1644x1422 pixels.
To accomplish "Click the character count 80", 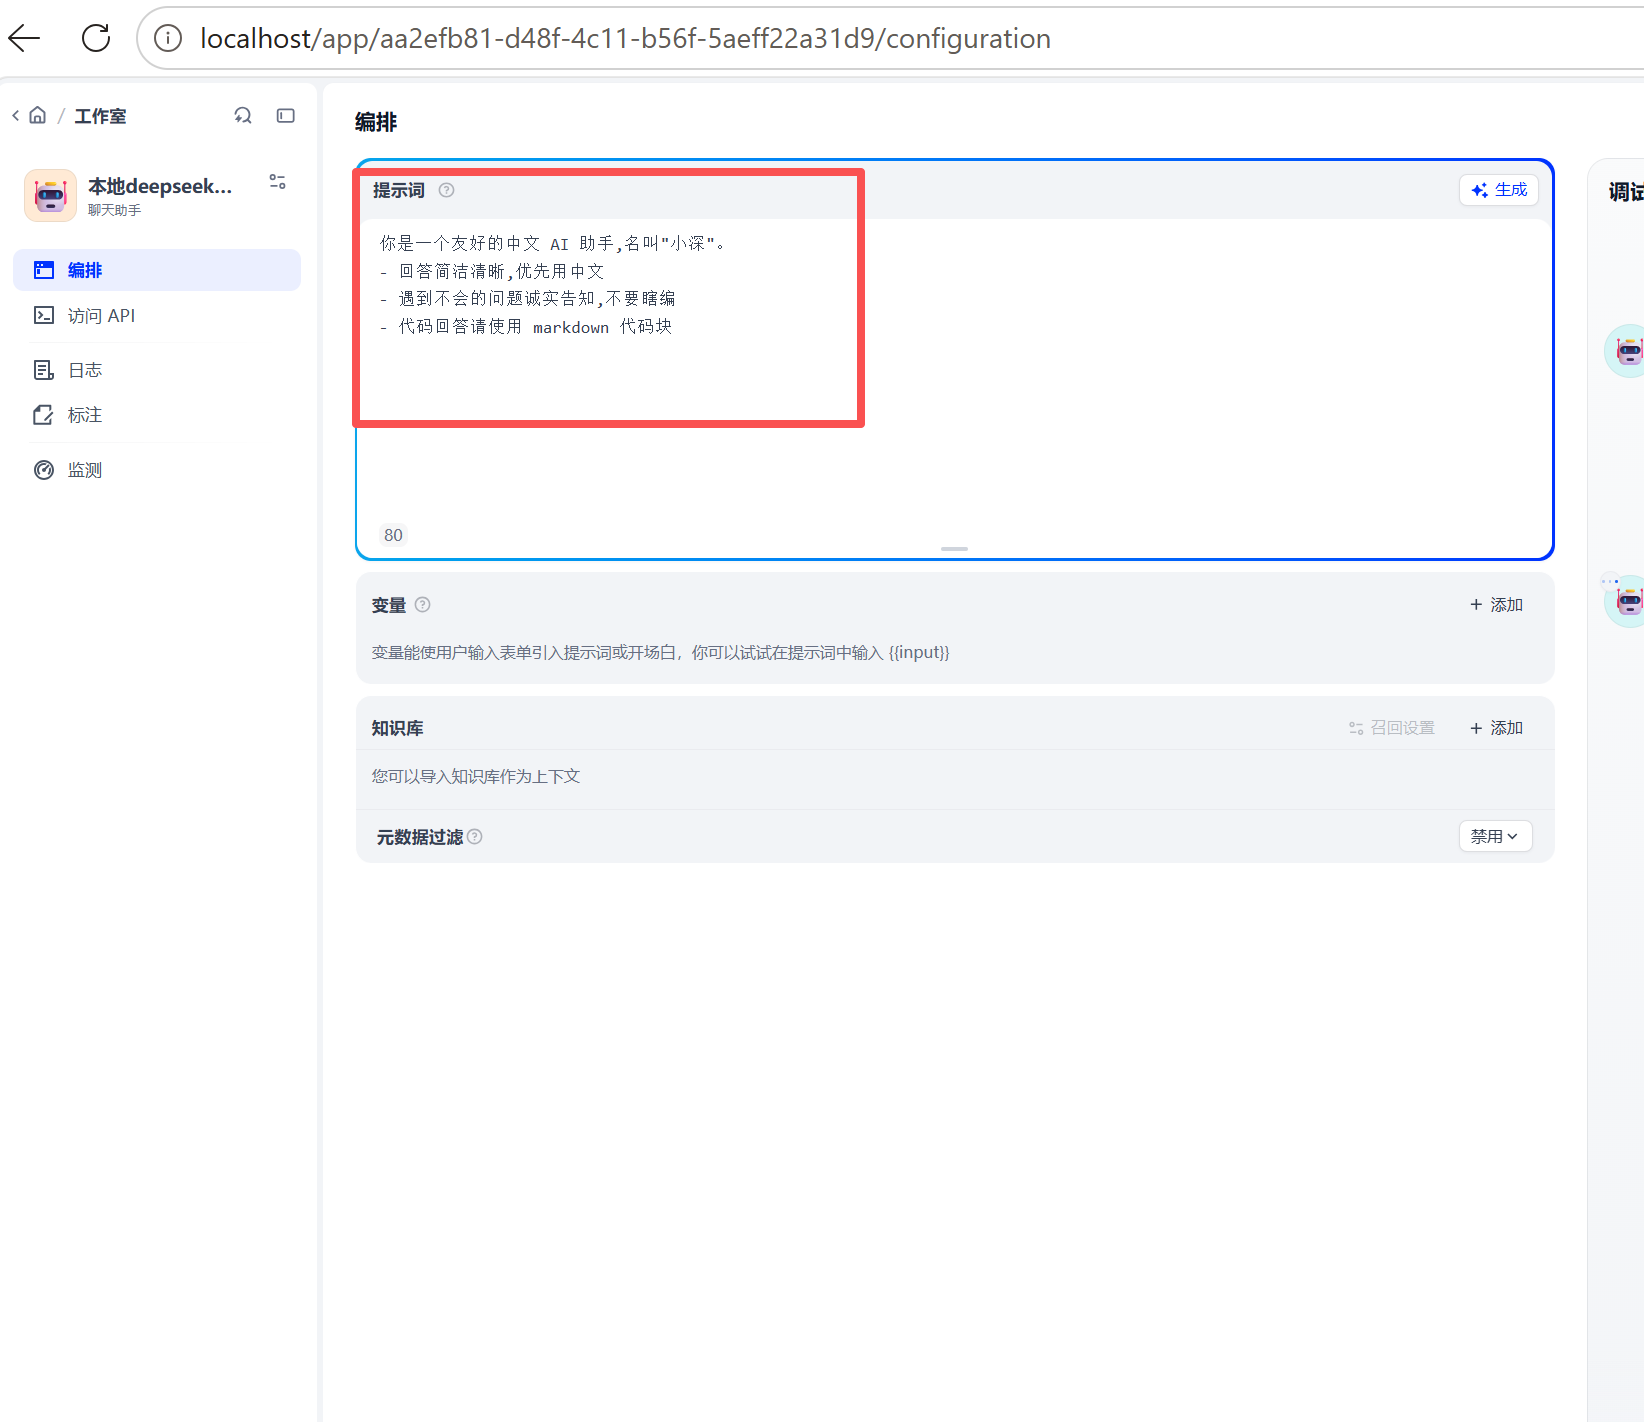I will click(x=393, y=535).
